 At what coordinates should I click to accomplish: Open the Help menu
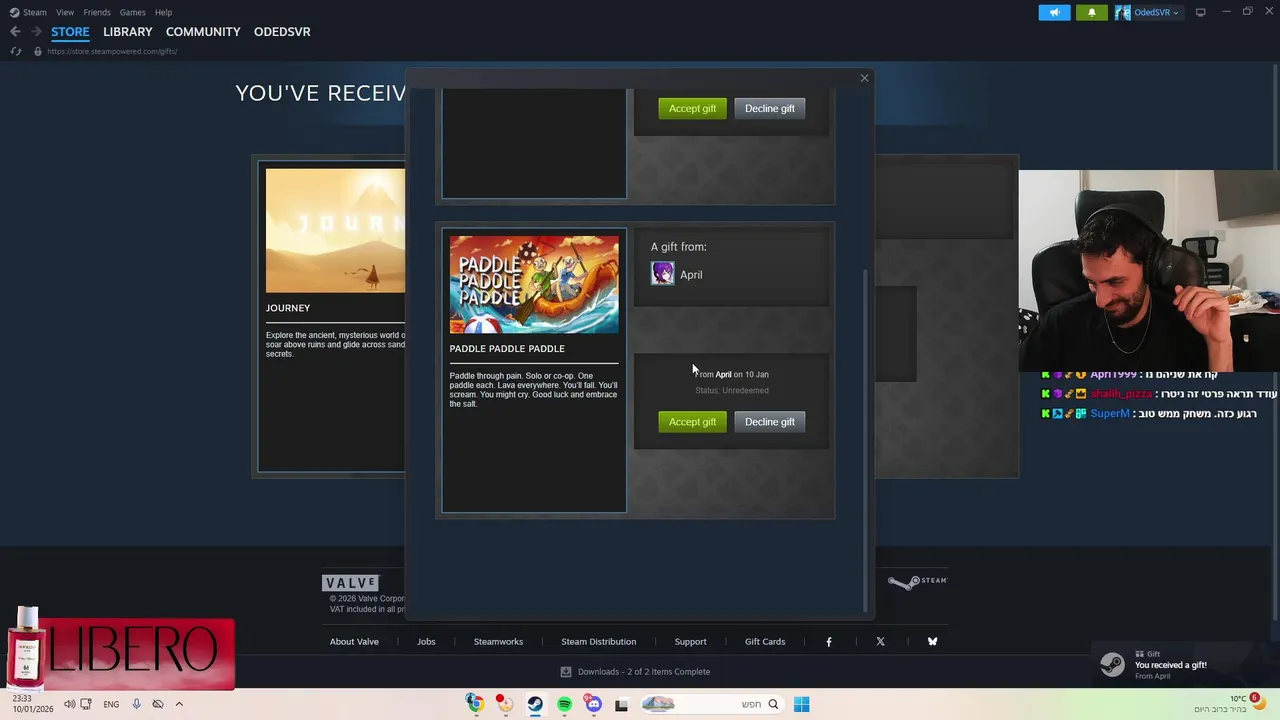tap(163, 12)
